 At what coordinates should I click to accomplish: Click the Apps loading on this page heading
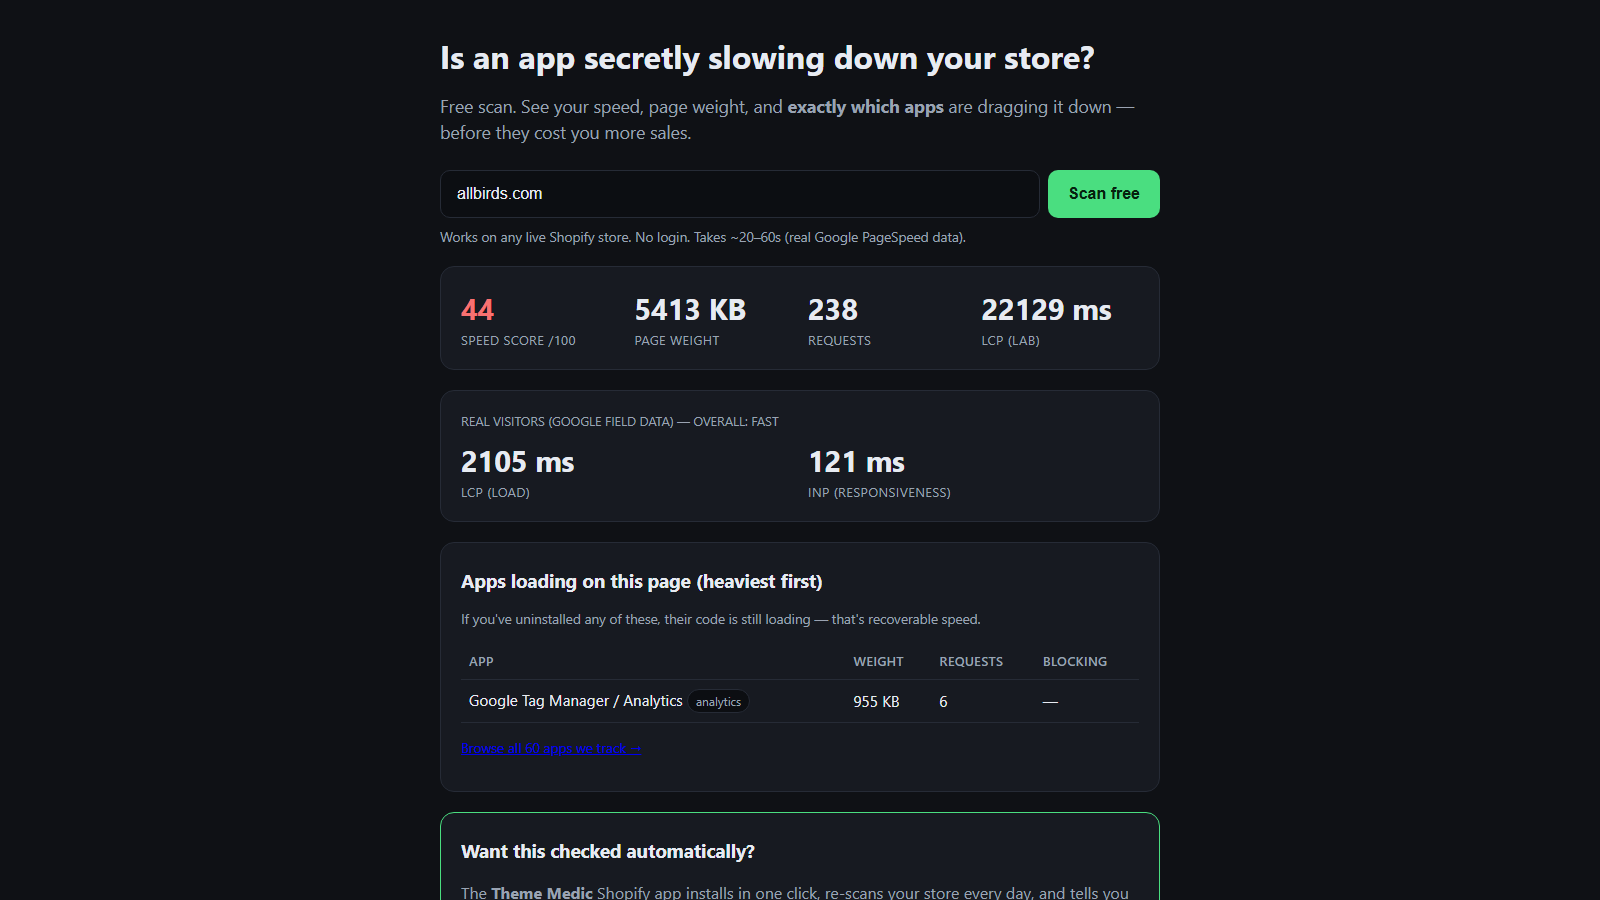(641, 582)
